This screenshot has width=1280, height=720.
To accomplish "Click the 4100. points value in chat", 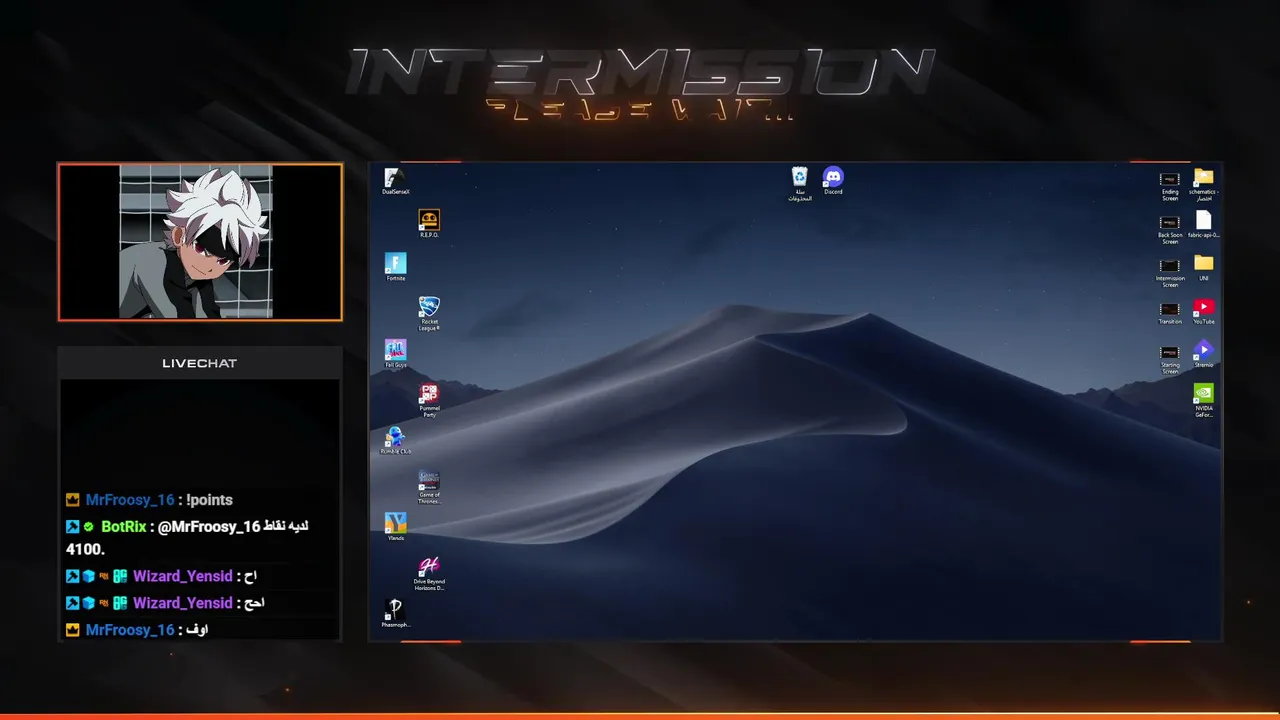I will click(x=85, y=550).
